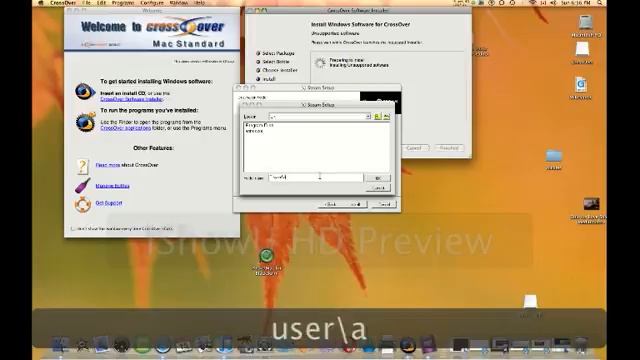This screenshot has height=360, width=640.
Task: Select the green Steam installer desktop icon
Action: point(267,261)
